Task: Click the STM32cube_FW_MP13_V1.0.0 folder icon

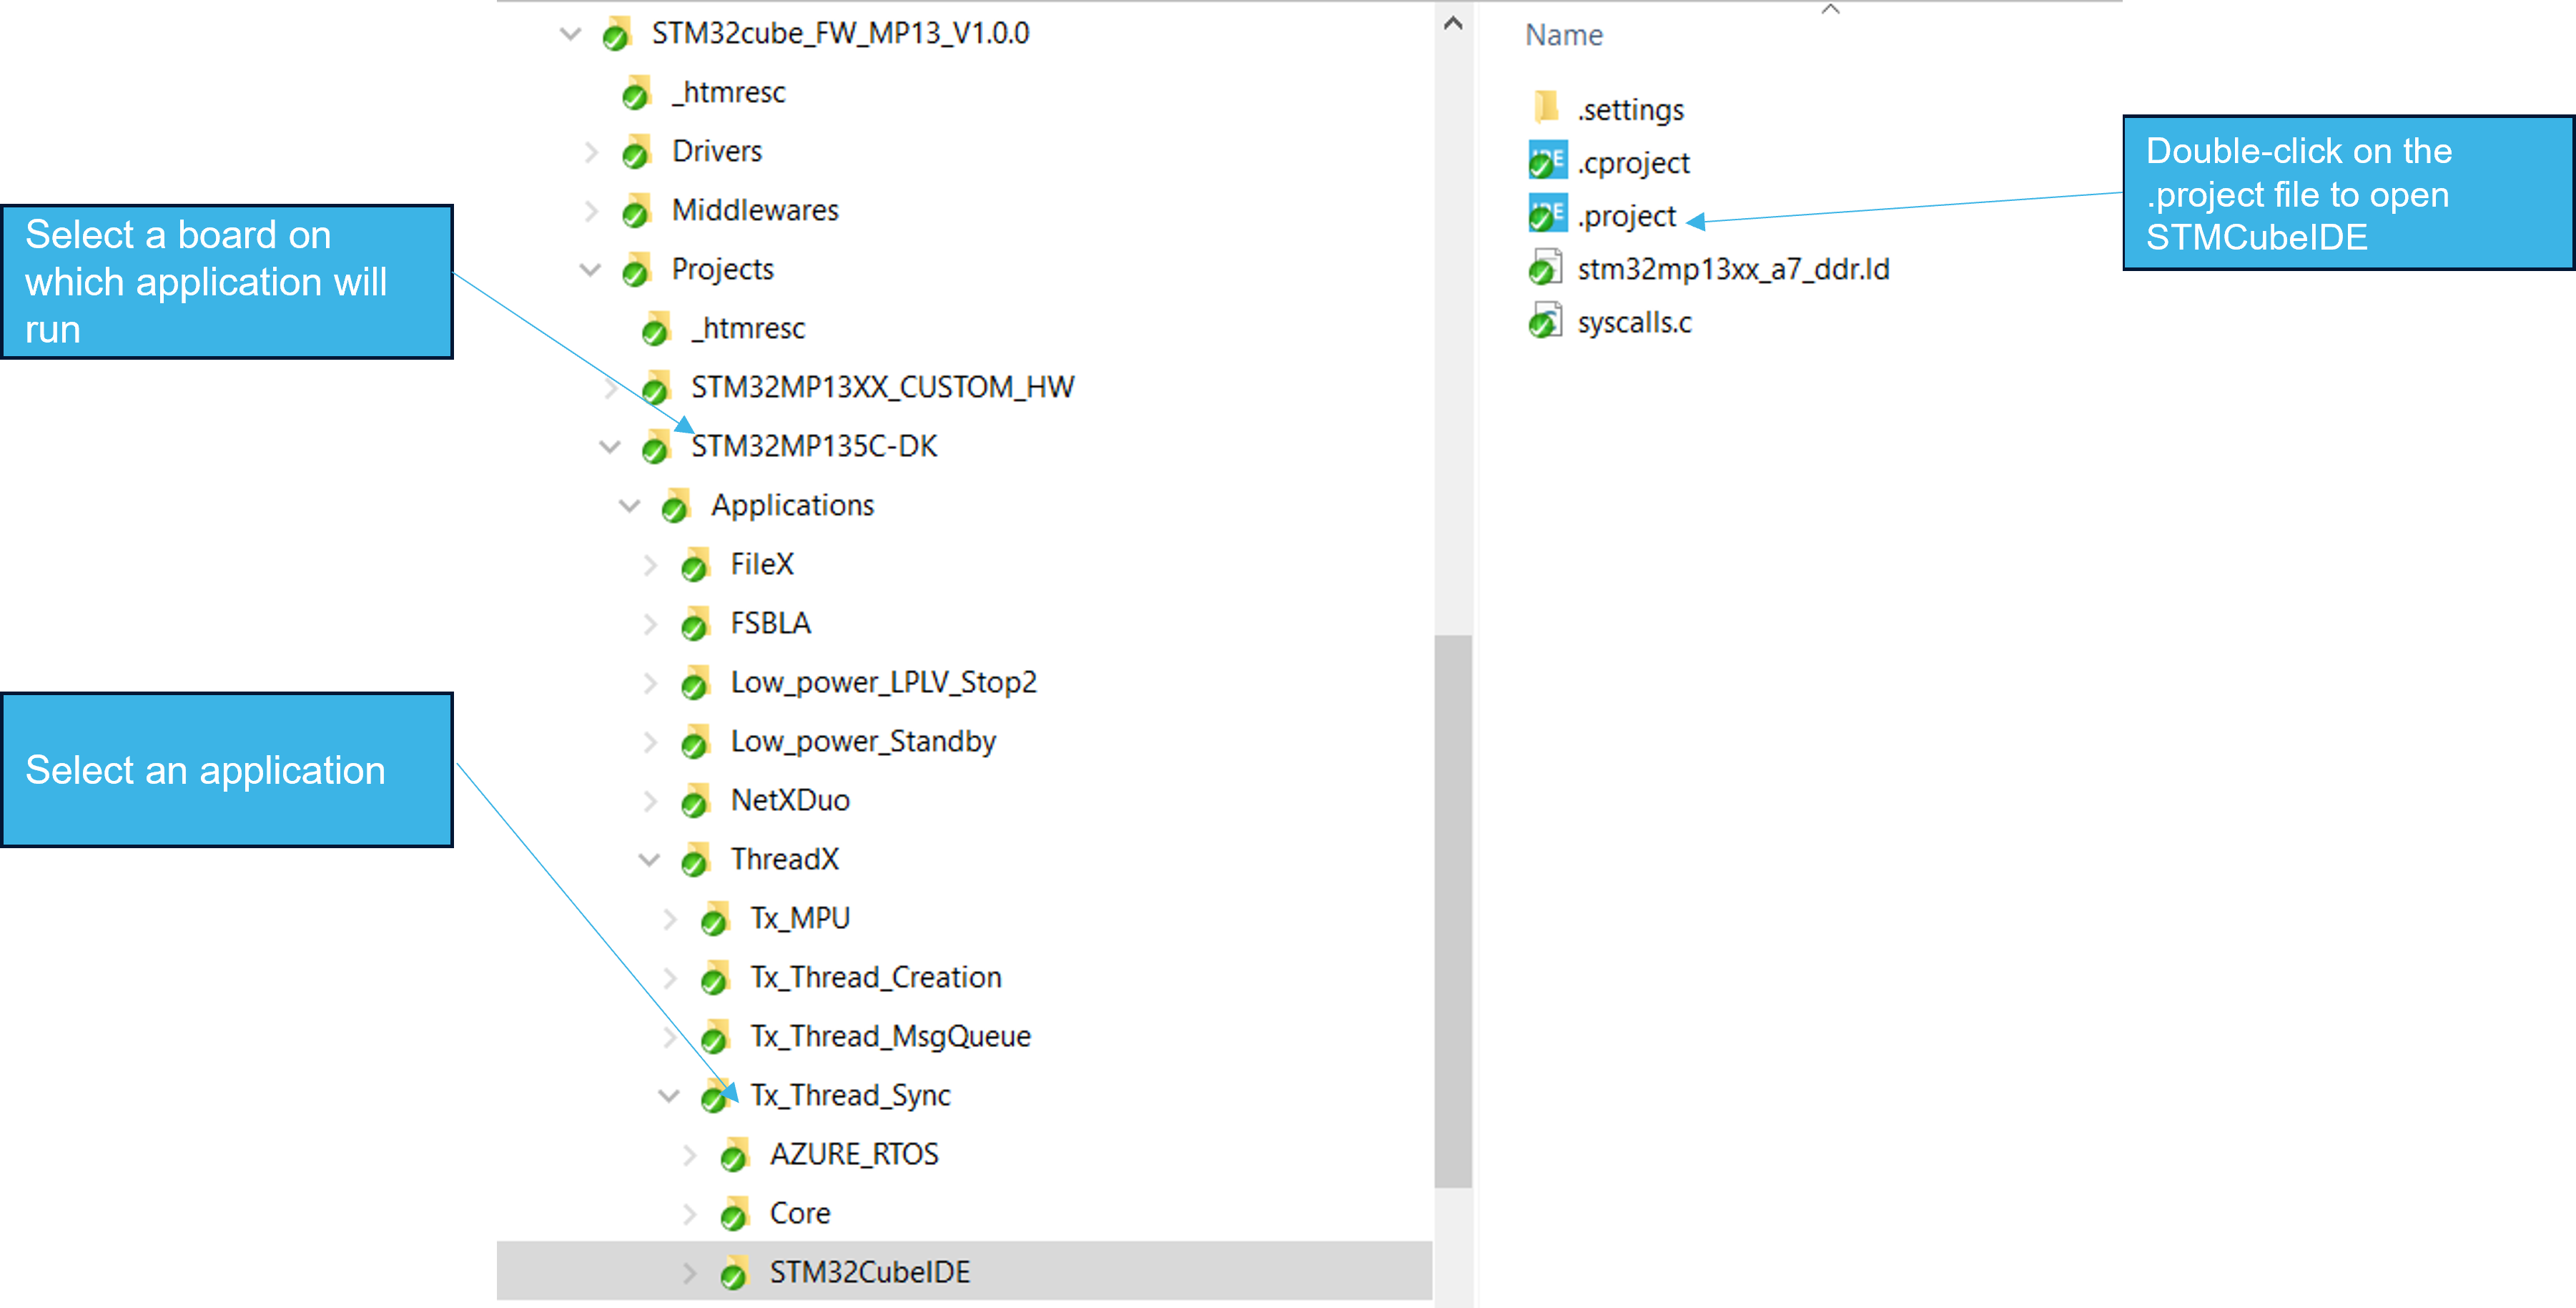Action: (x=617, y=34)
